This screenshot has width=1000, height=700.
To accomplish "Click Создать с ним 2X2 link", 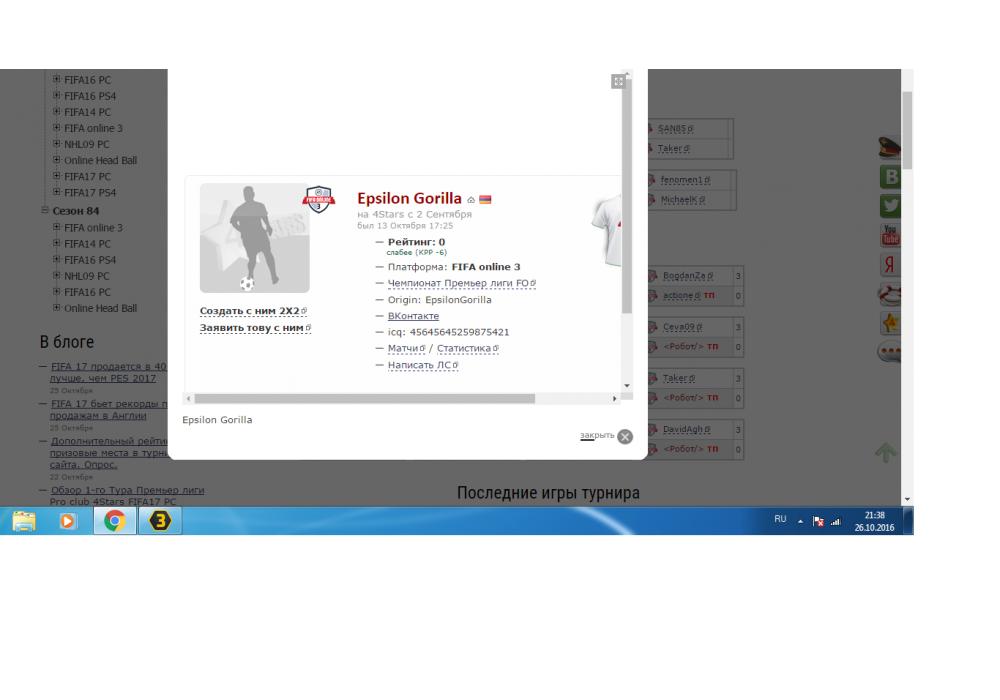I will (251, 311).
